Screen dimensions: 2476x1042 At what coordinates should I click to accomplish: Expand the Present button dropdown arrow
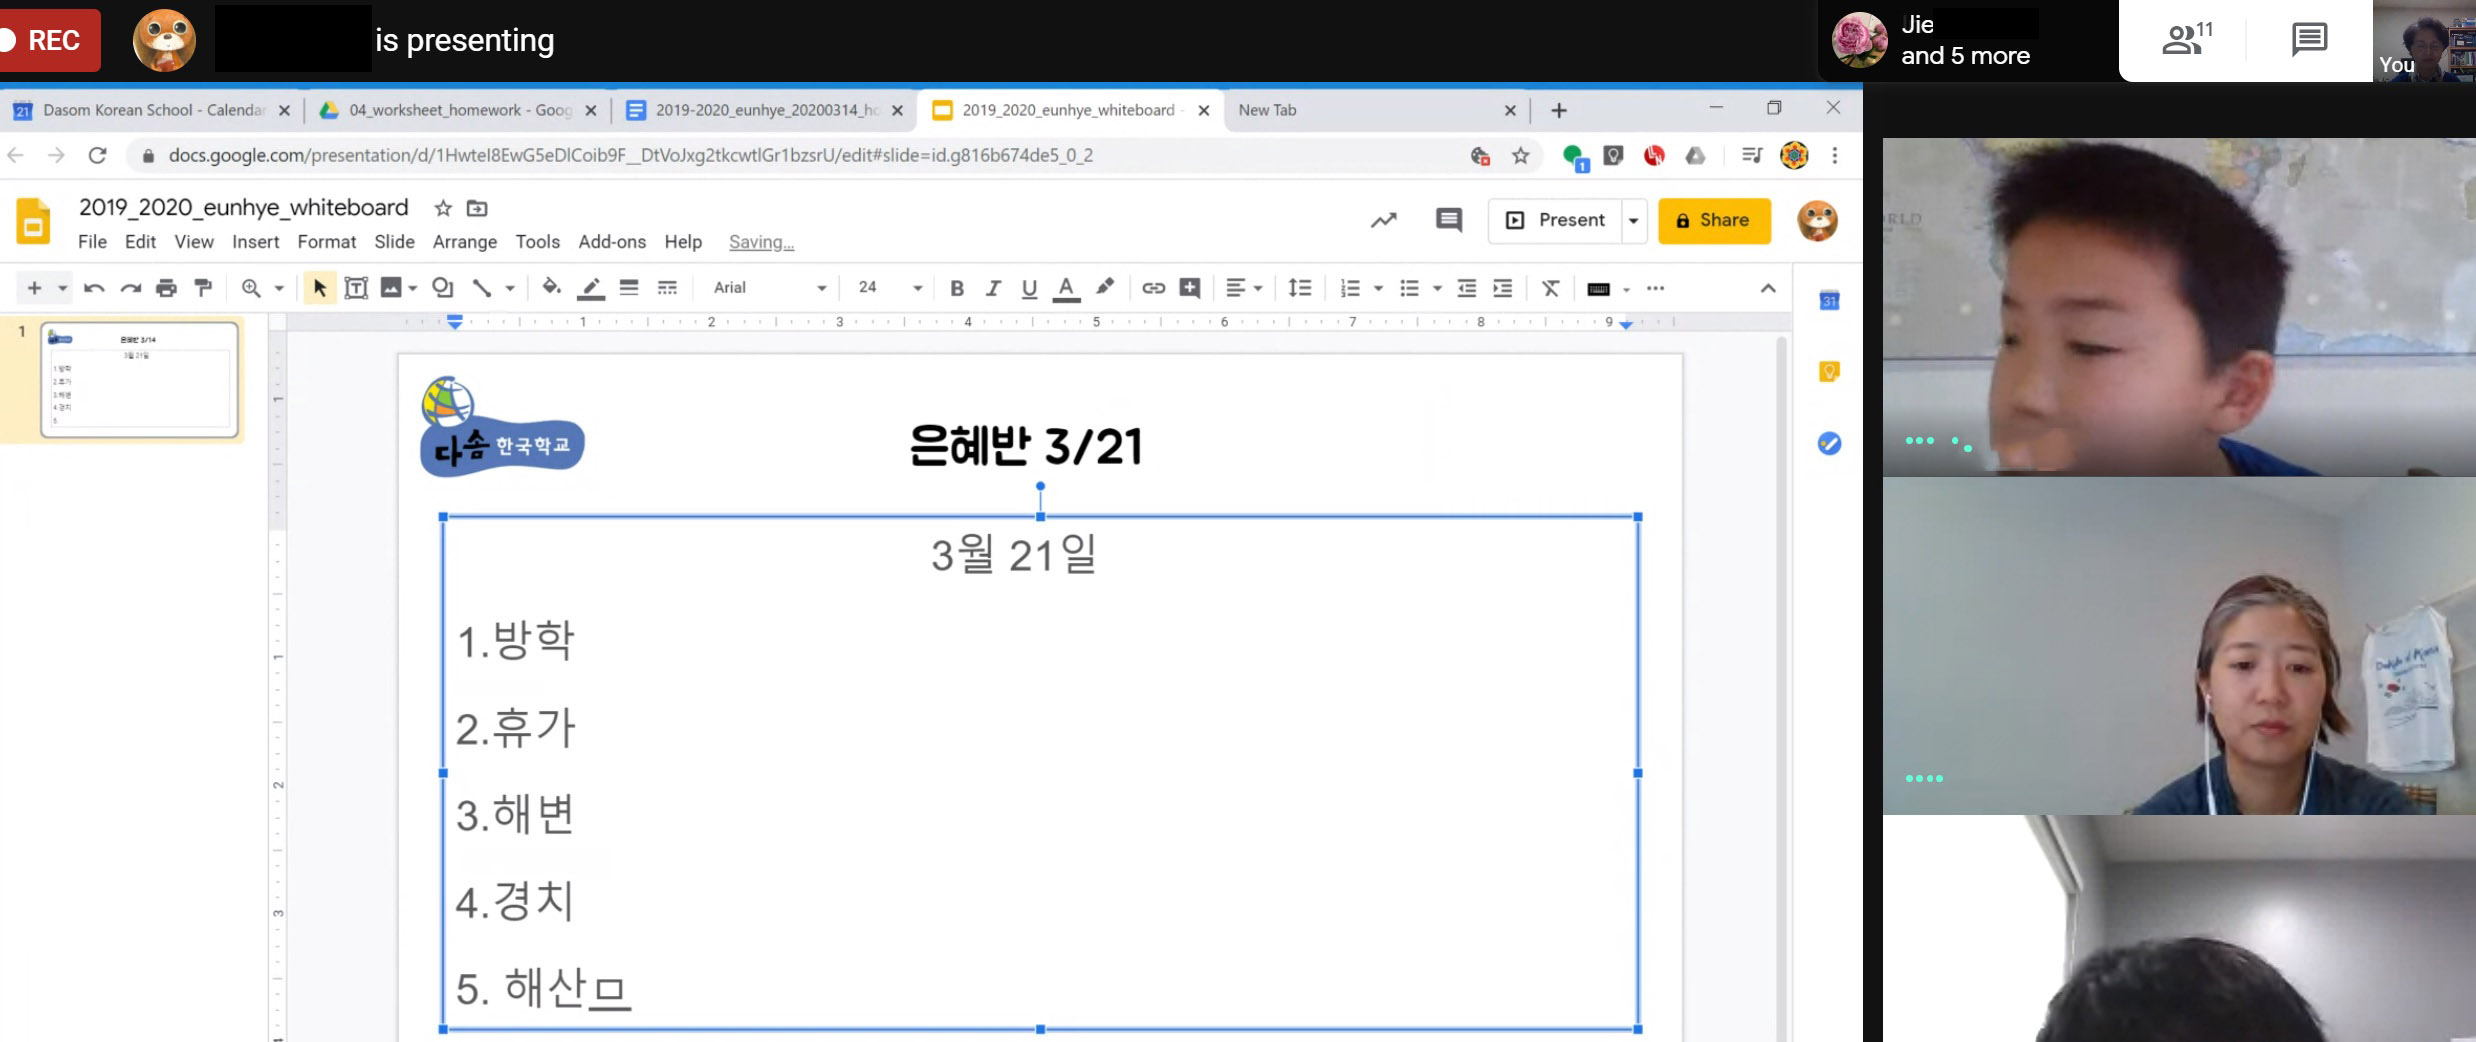coord(1633,220)
